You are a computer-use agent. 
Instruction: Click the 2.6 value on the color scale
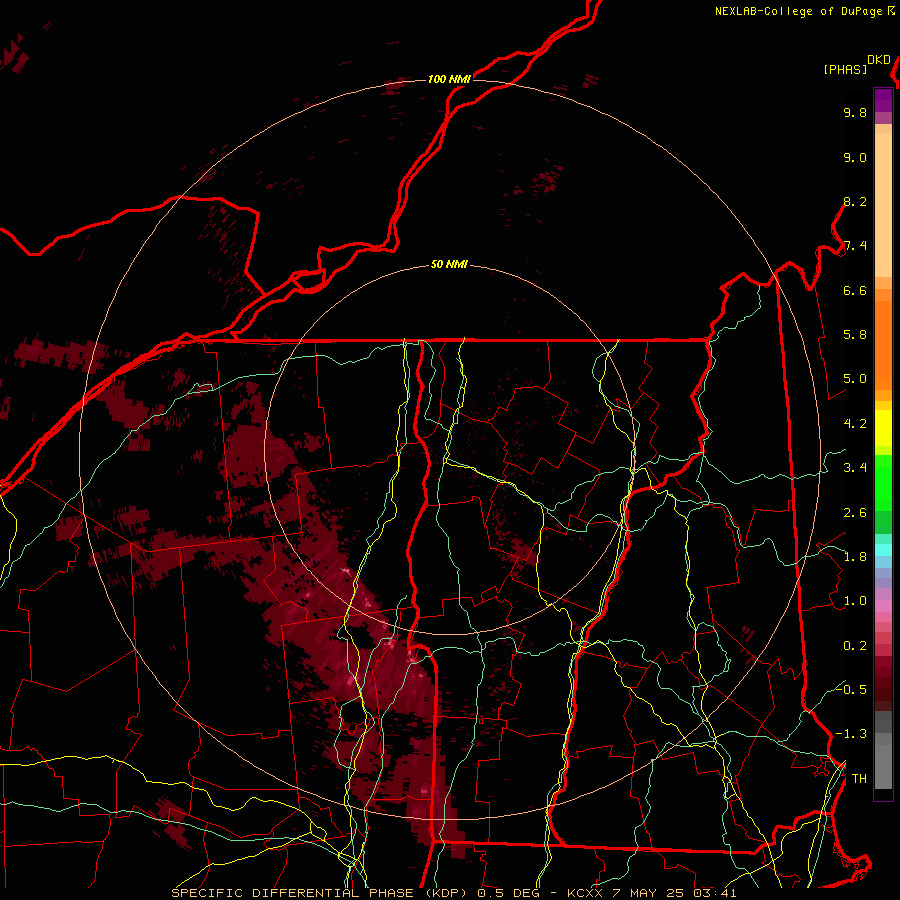click(x=855, y=512)
